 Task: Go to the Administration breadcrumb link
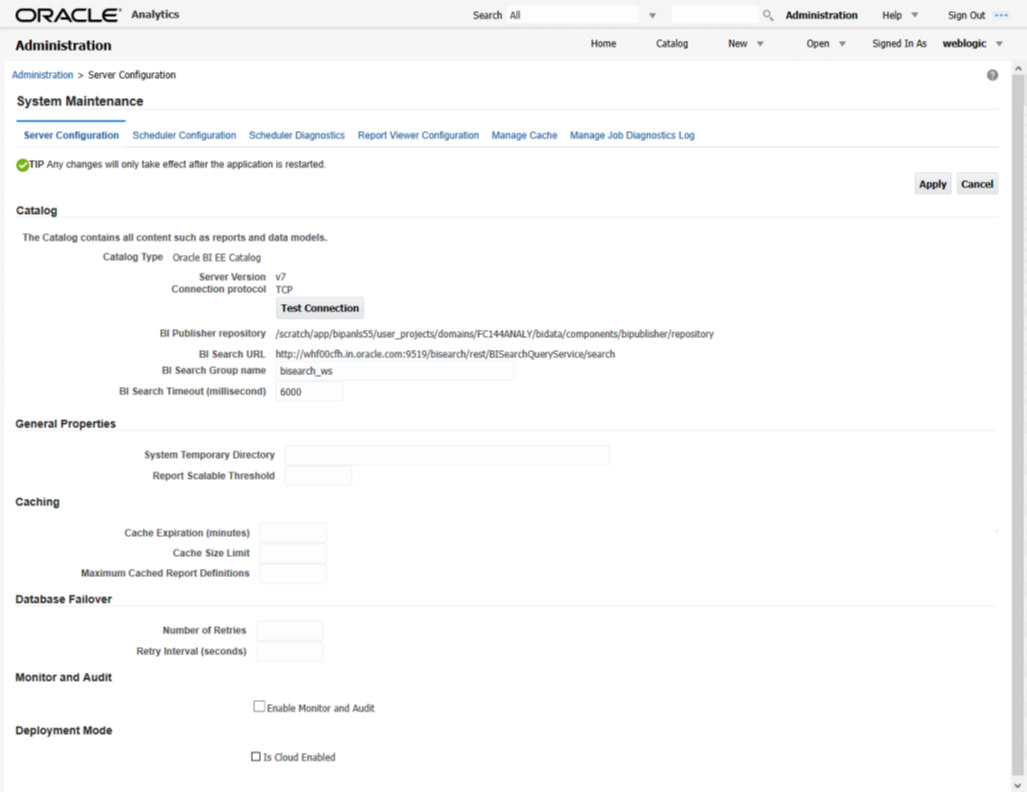(x=43, y=75)
